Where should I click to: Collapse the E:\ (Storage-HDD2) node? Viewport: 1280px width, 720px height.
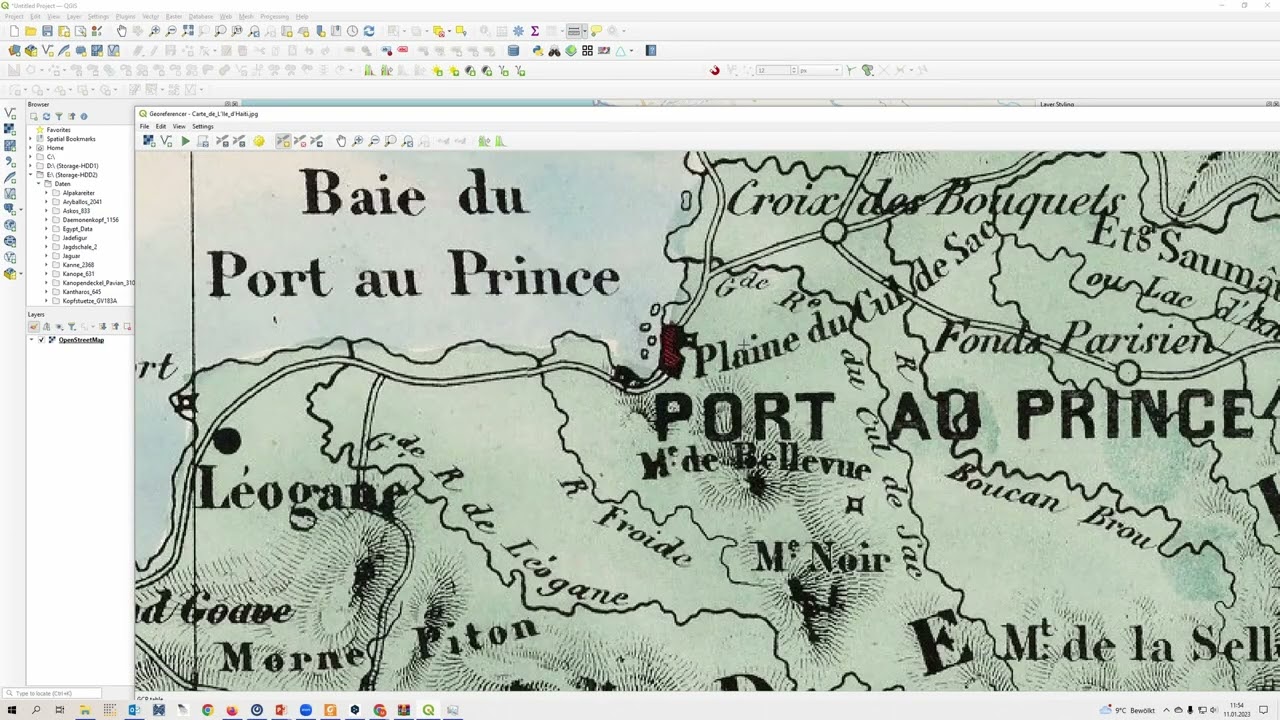29,175
